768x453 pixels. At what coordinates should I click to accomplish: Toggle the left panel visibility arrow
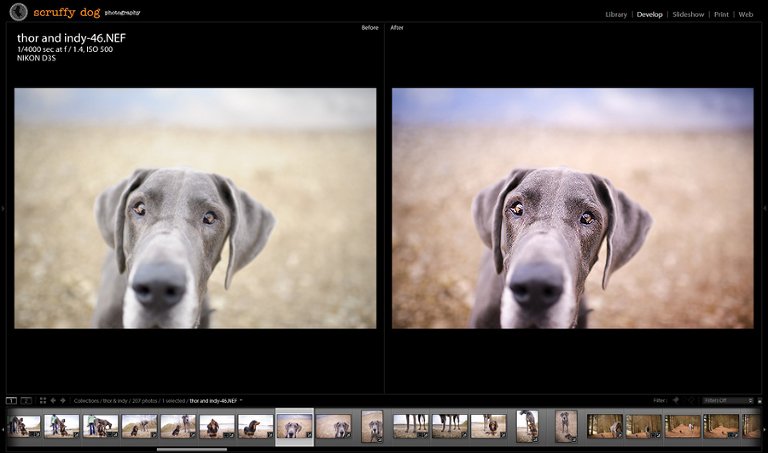pyautogui.click(x=3, y=208)
